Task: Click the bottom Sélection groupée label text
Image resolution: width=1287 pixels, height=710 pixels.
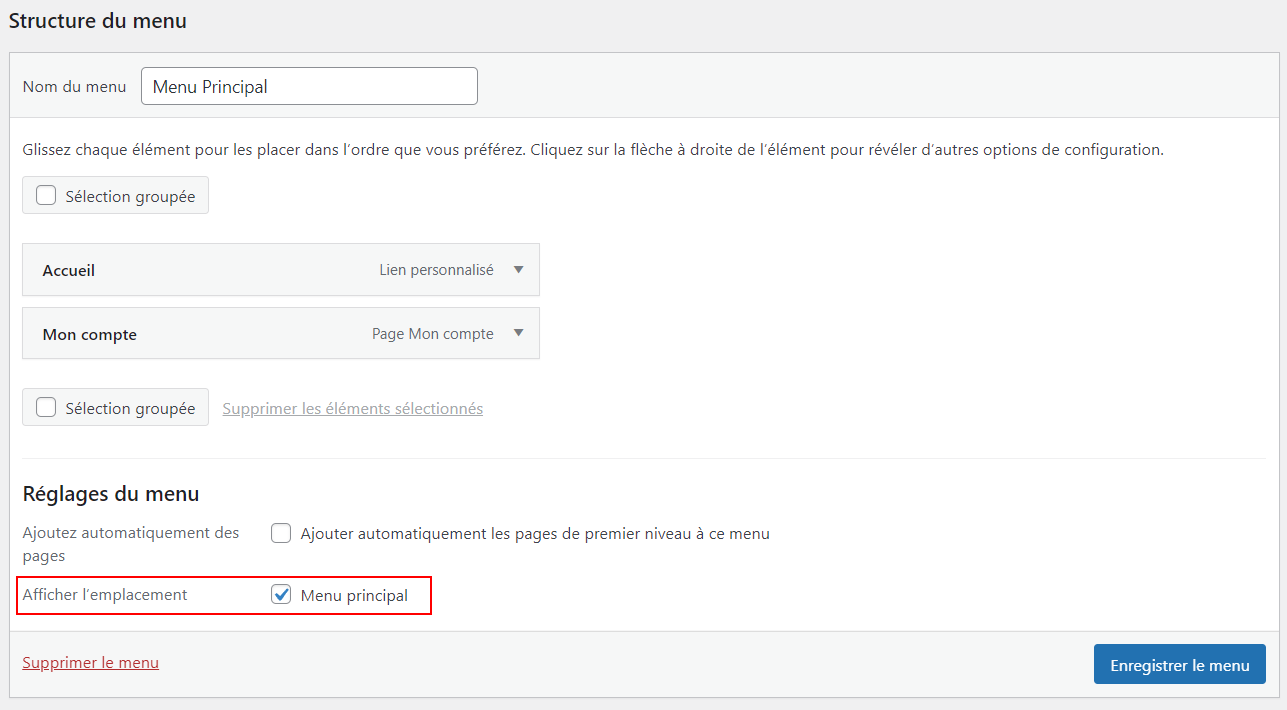Action: 130,409
